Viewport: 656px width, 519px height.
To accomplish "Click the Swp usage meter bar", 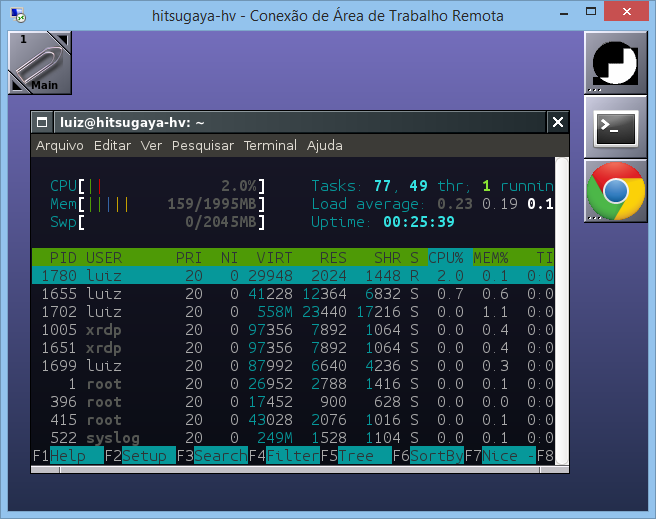I will point(157,222).
